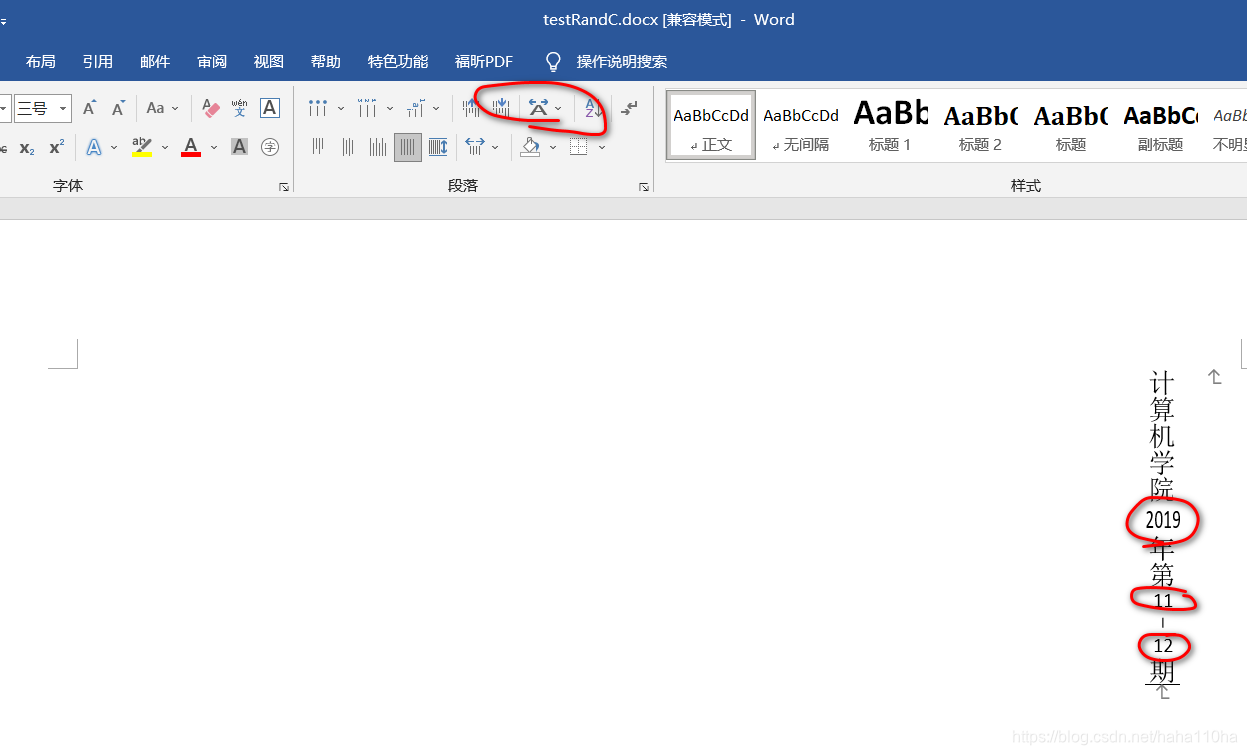Click the Change Case Aa icon

coord(155,108)
